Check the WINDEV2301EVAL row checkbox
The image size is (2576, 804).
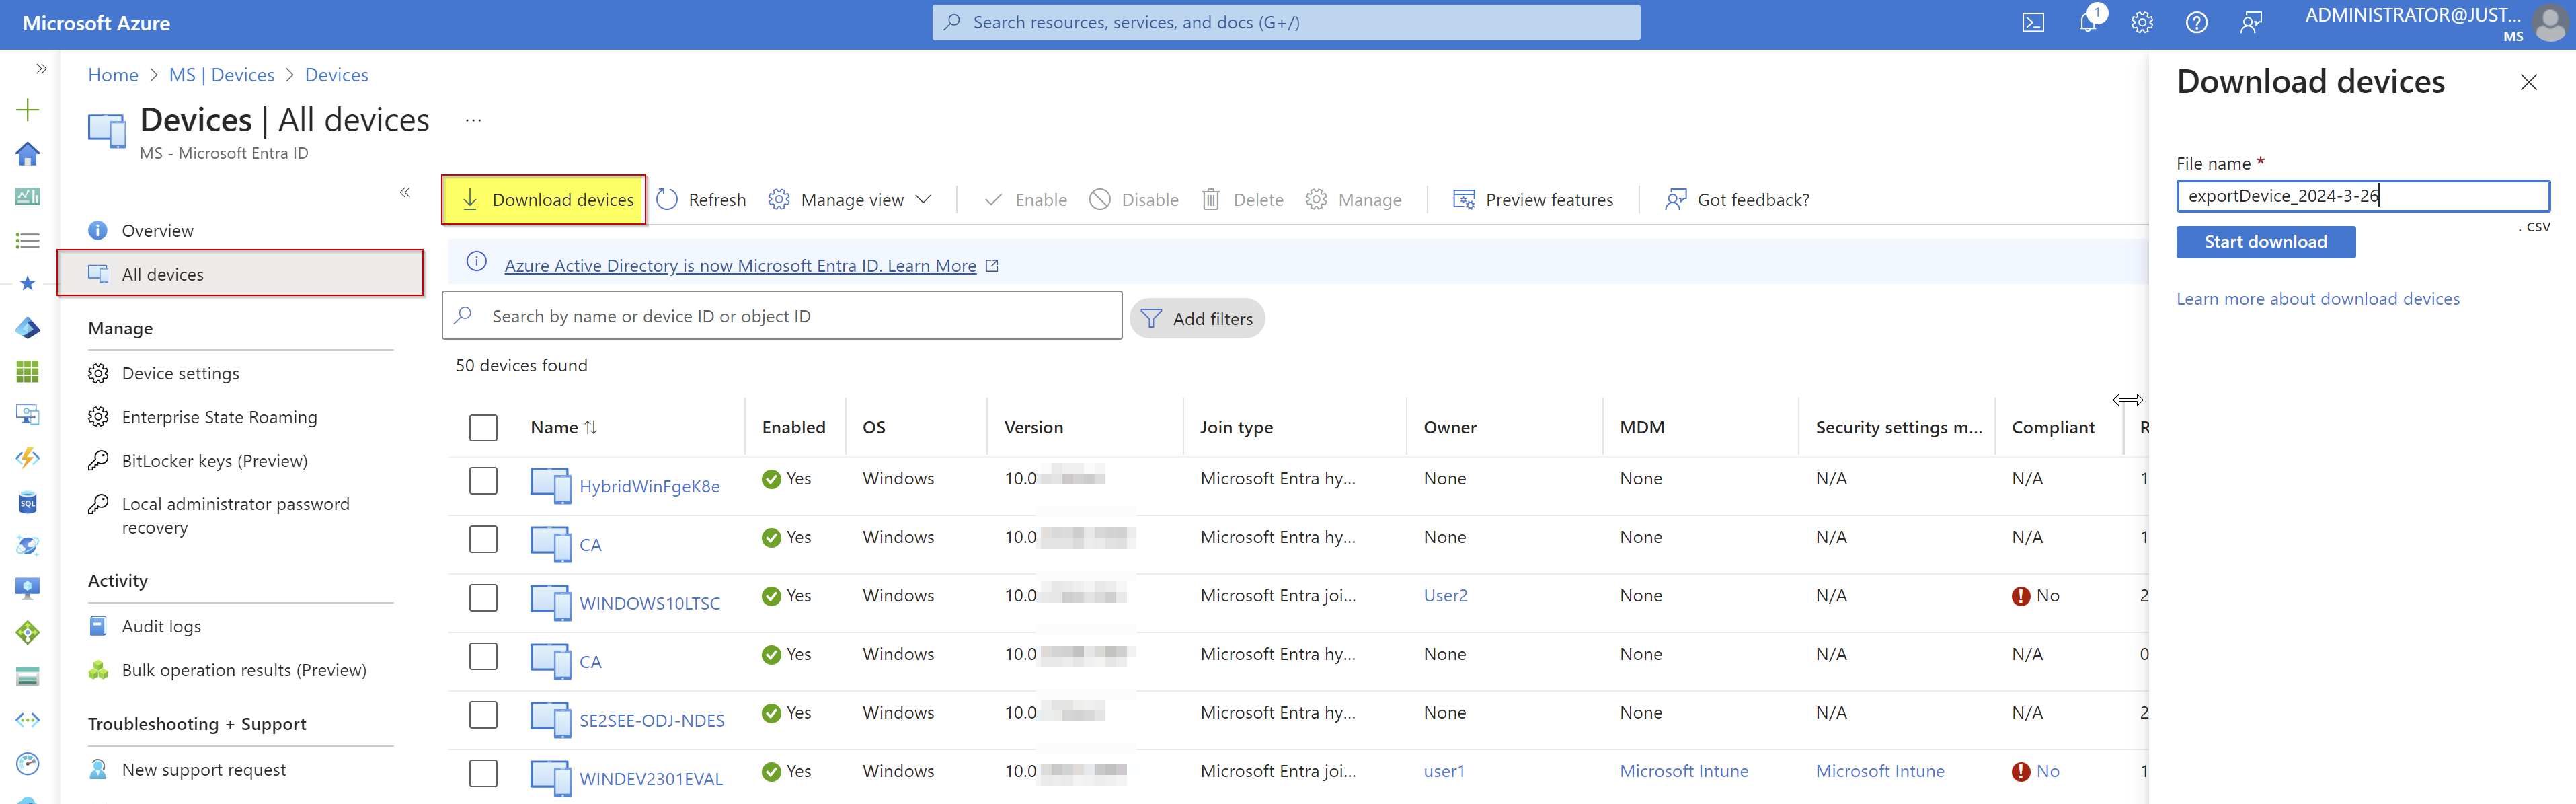coord(483,773)
